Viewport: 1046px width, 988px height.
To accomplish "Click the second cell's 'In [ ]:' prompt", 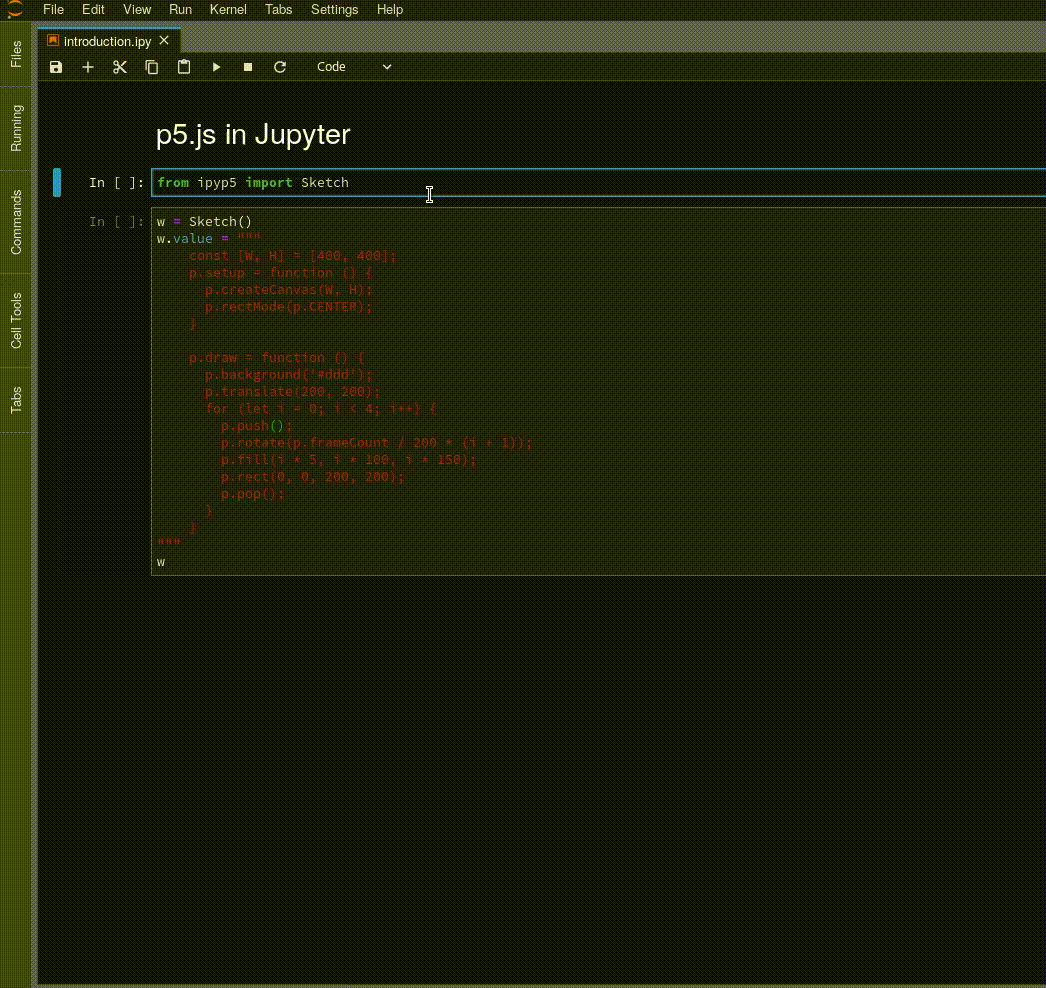I will click(x=116, y=221).
